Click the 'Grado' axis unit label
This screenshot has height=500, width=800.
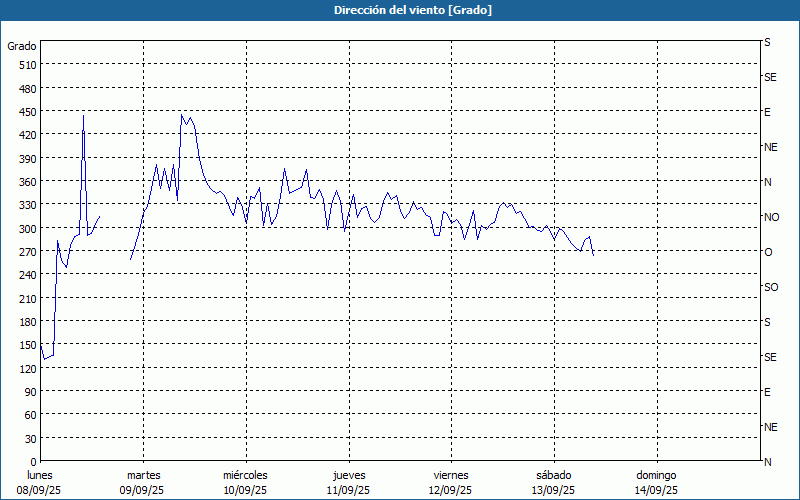point(22,46)
